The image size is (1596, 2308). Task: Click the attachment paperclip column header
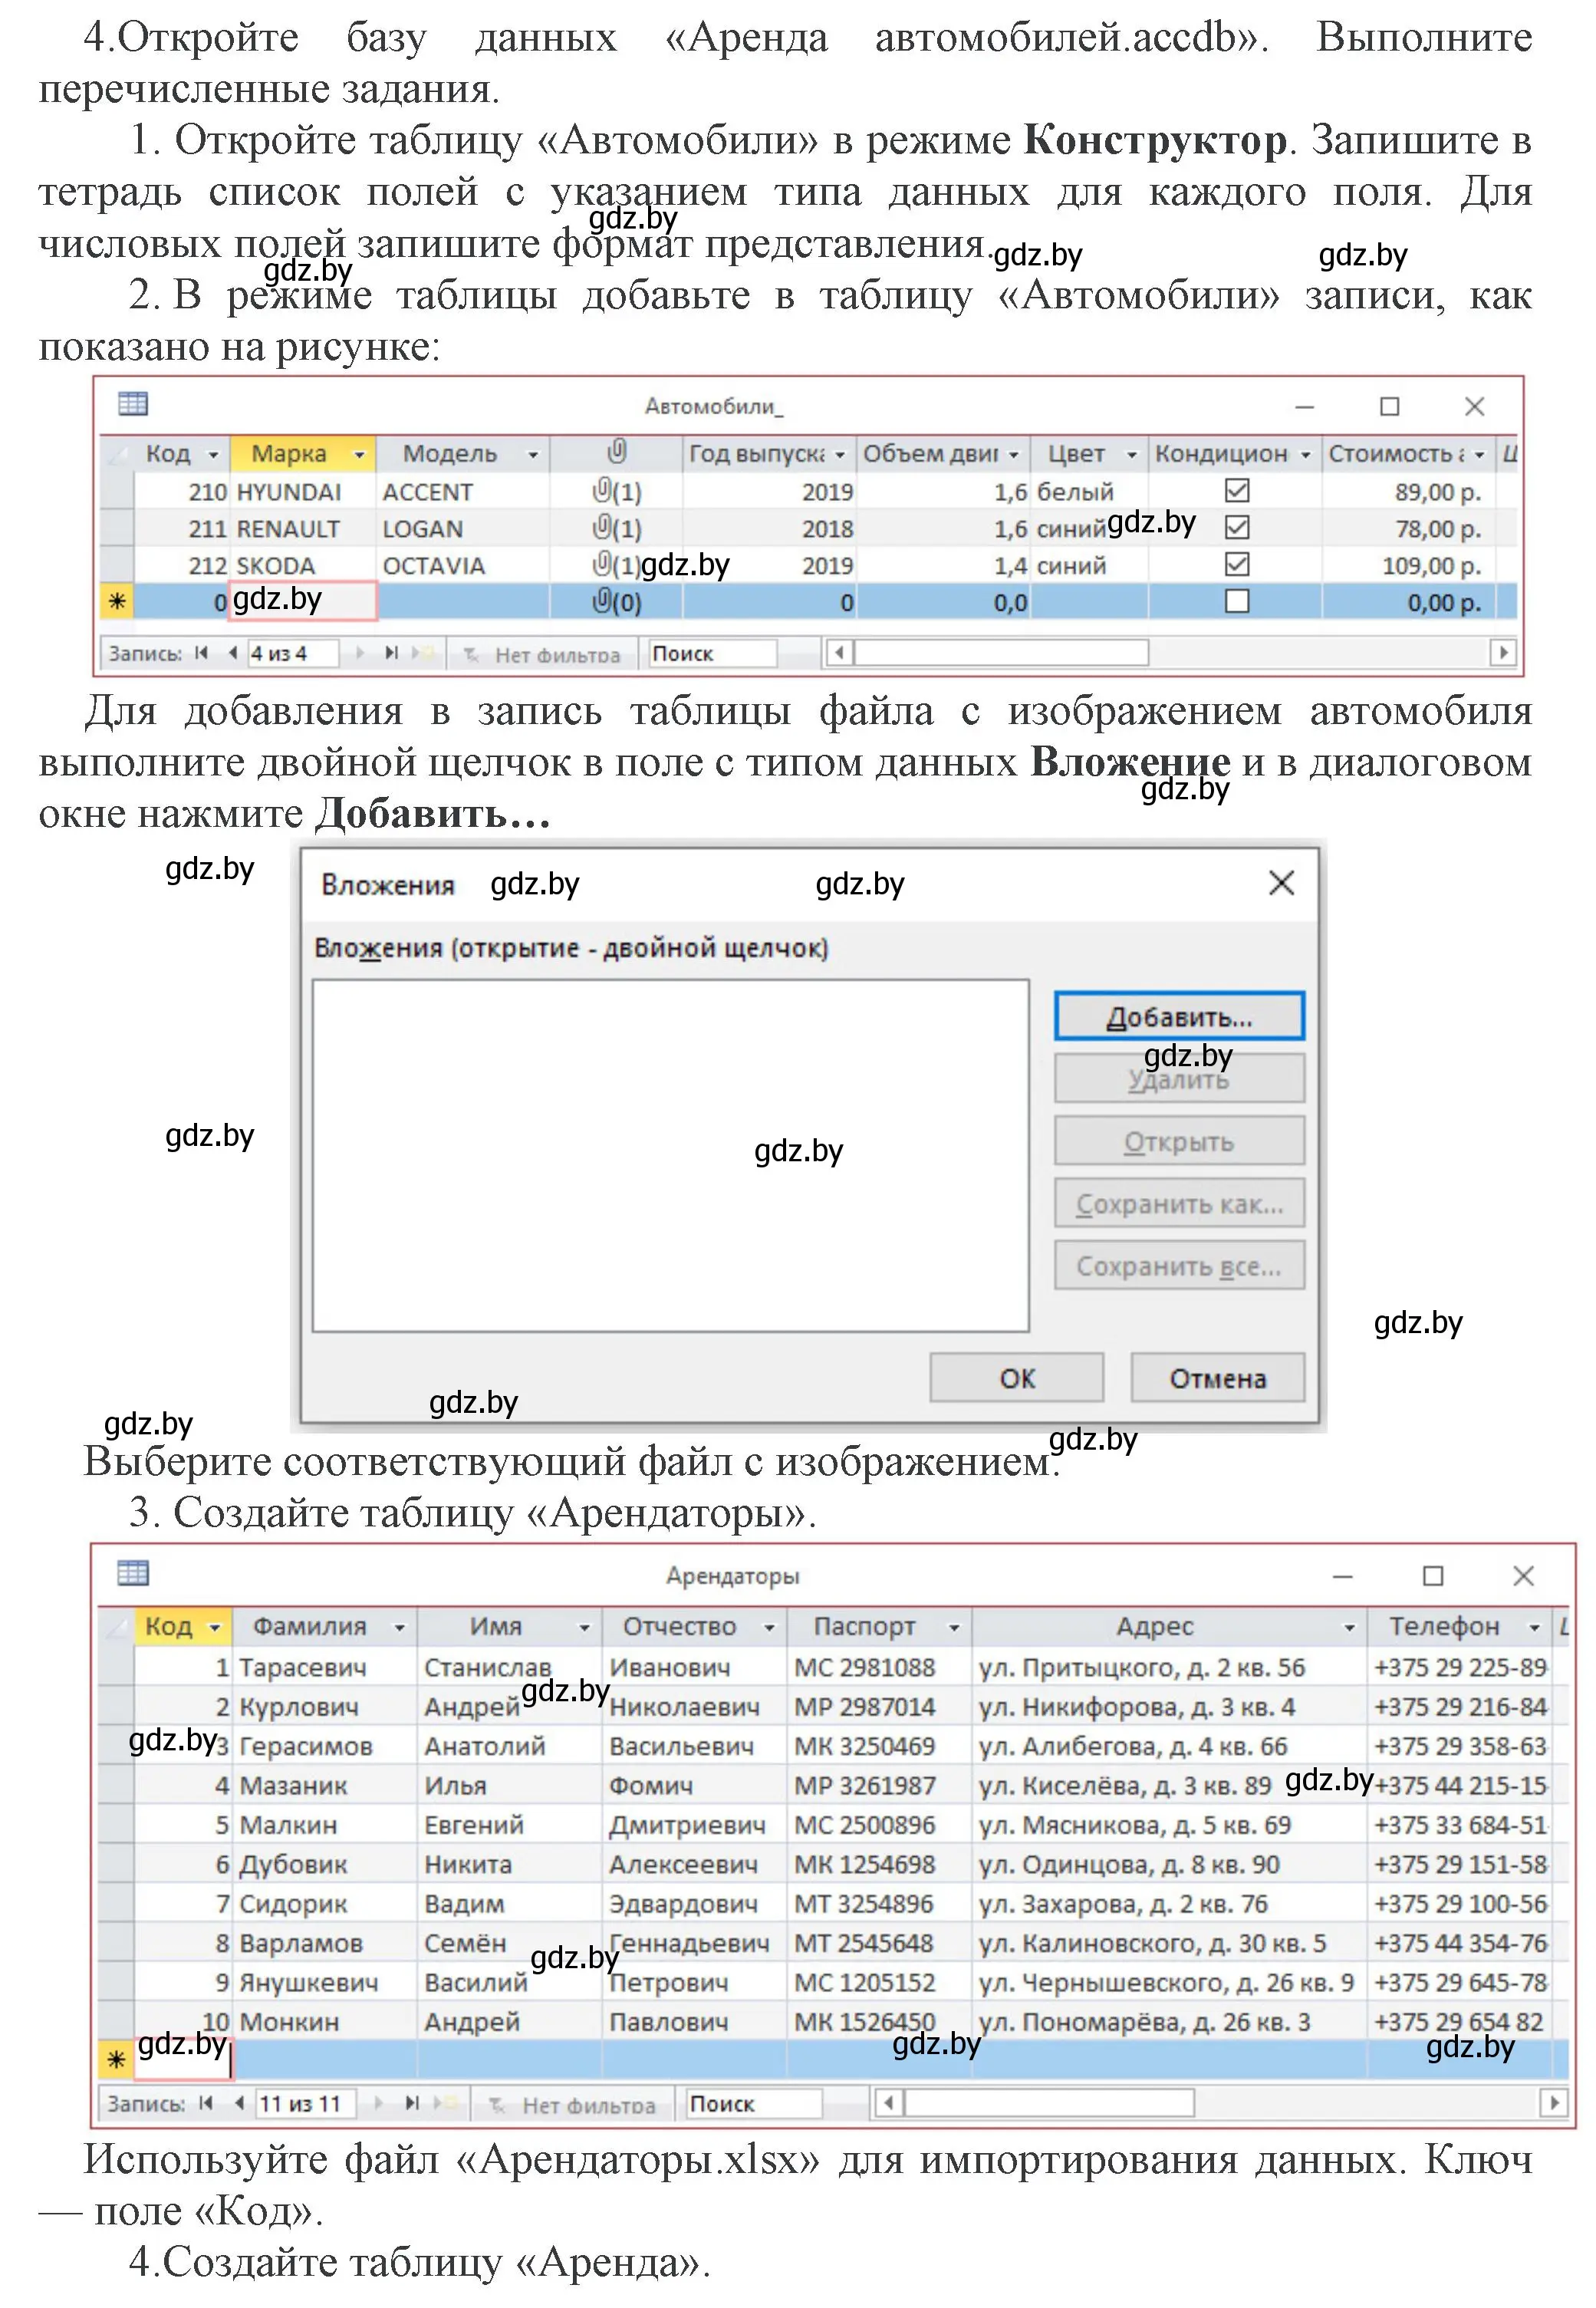click(616, 453)
